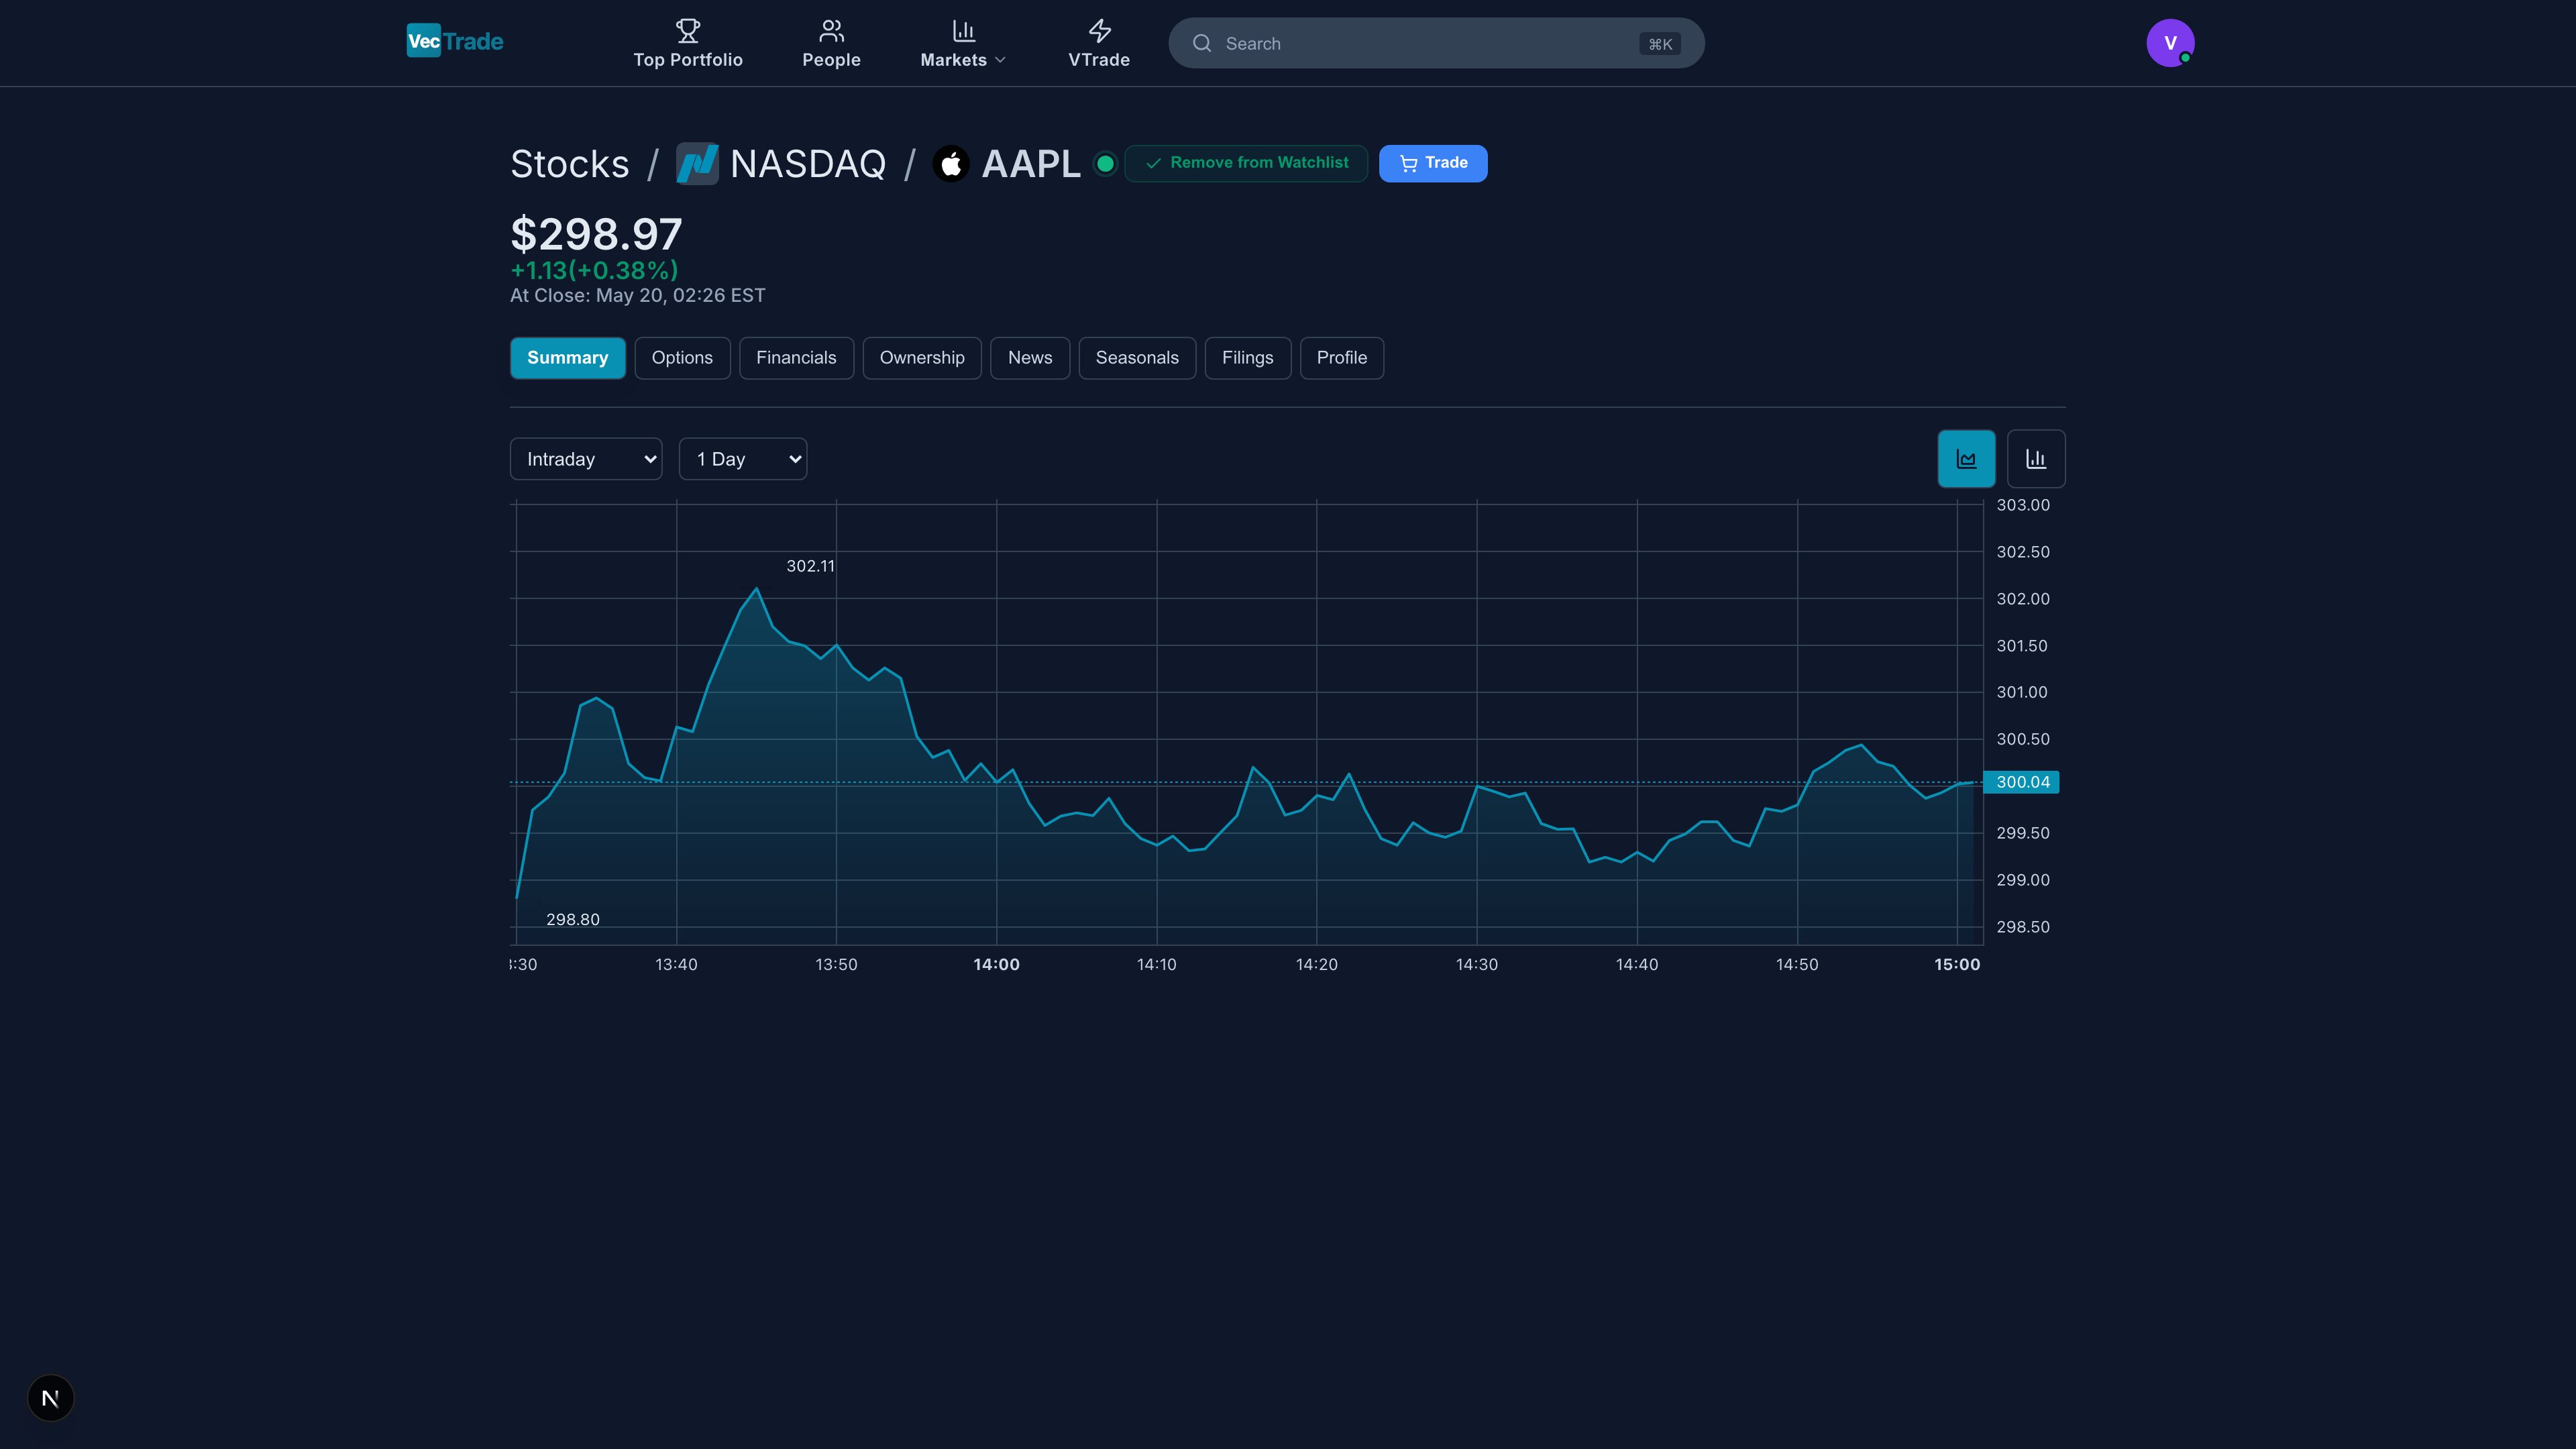Switch to the Profile tab

(1342, 358)
